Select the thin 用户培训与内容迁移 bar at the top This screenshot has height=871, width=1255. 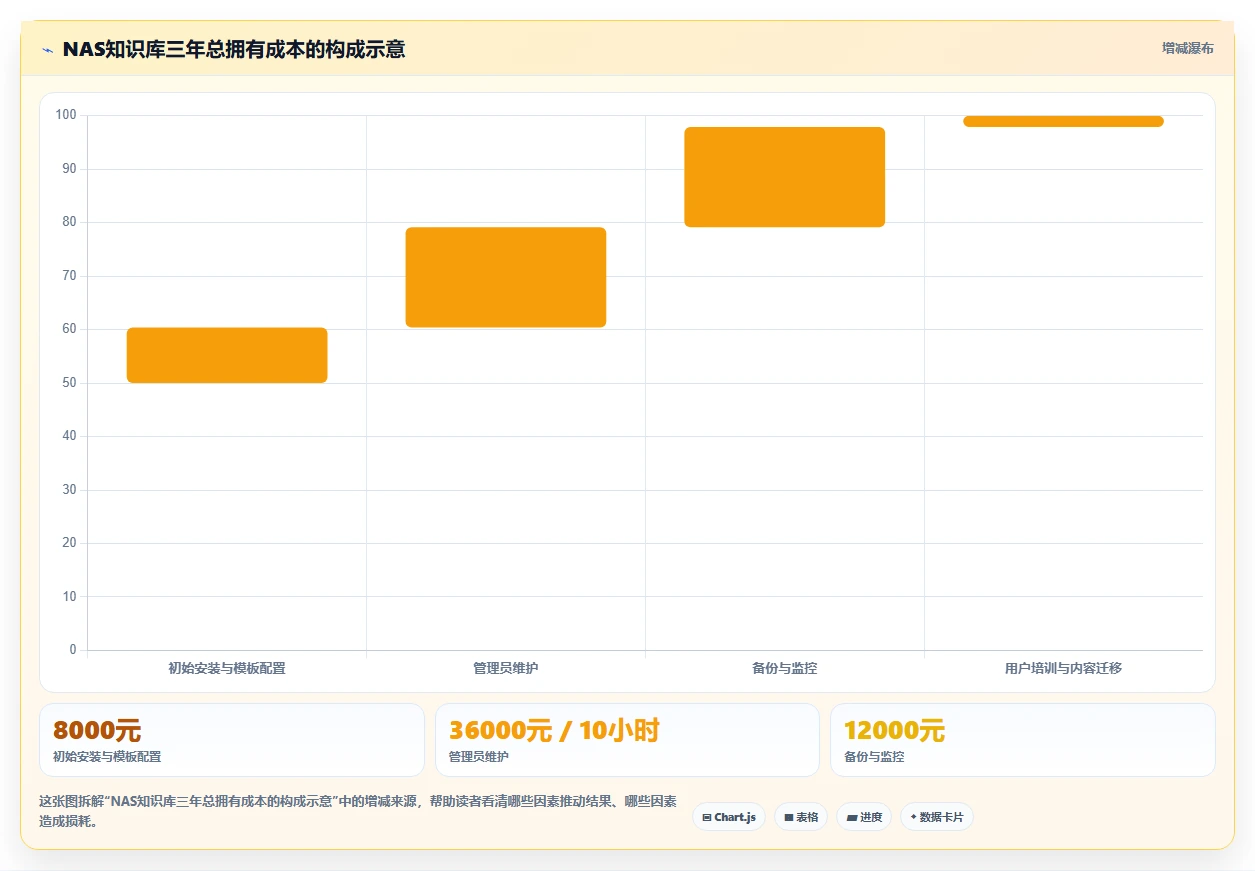(x=1063, y=121)
